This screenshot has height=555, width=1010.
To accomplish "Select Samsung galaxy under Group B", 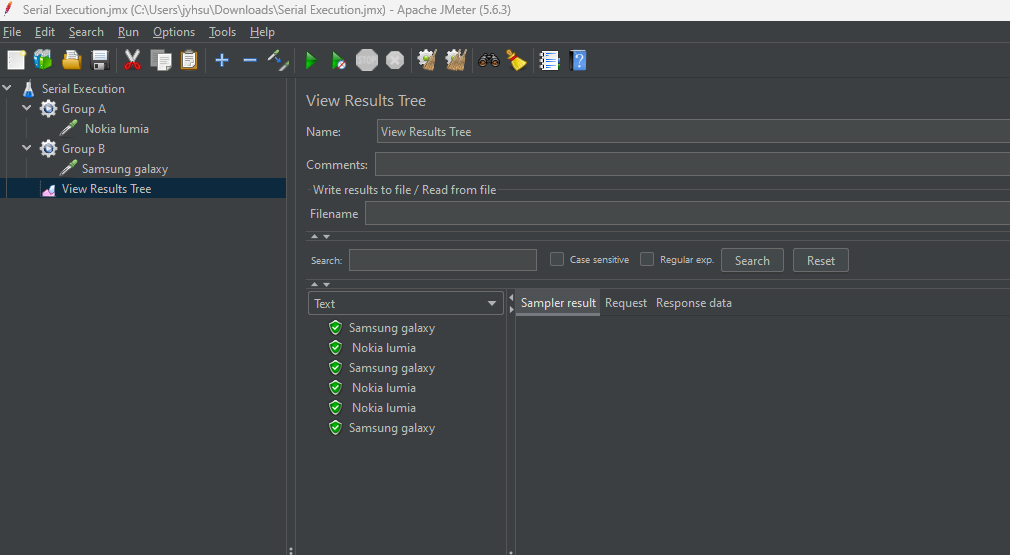I will (x=125, y=169).
